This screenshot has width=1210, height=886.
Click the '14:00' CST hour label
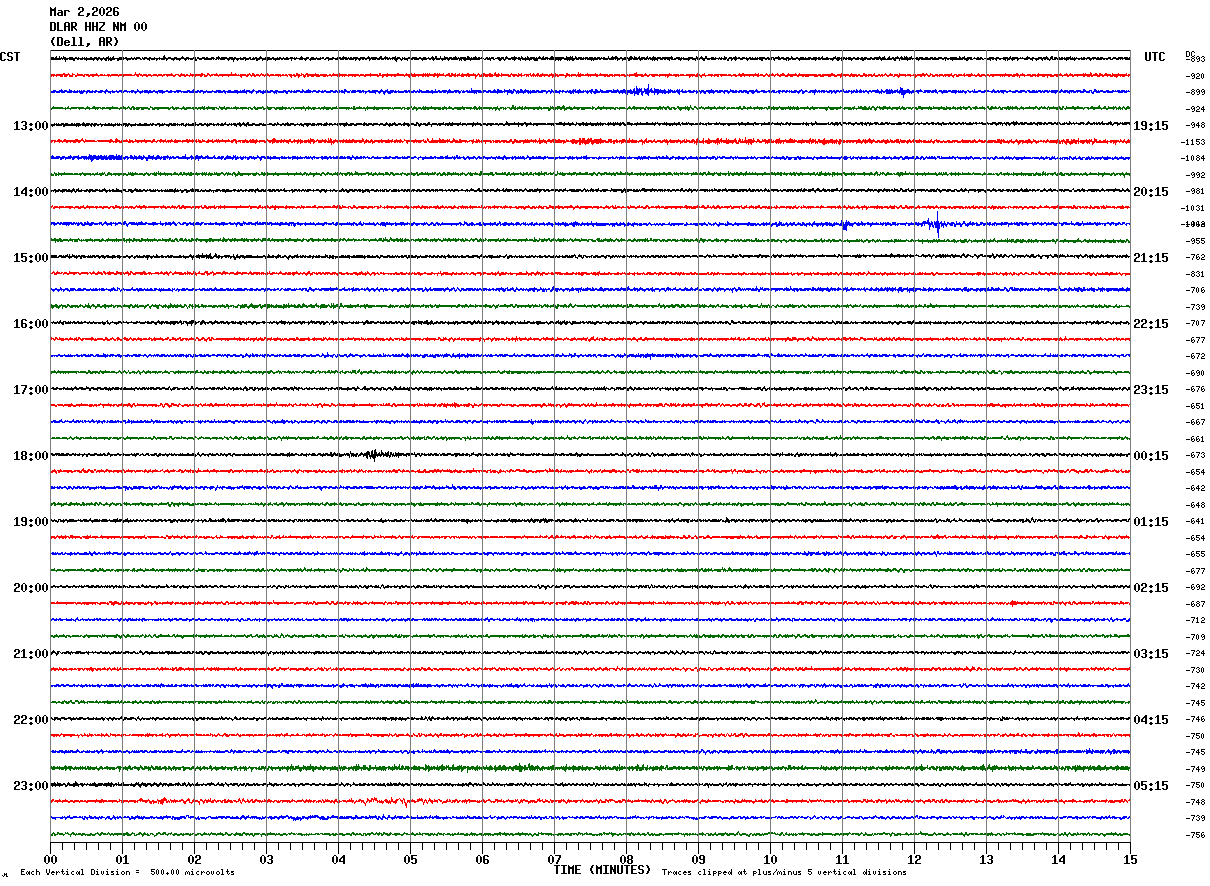30,192
